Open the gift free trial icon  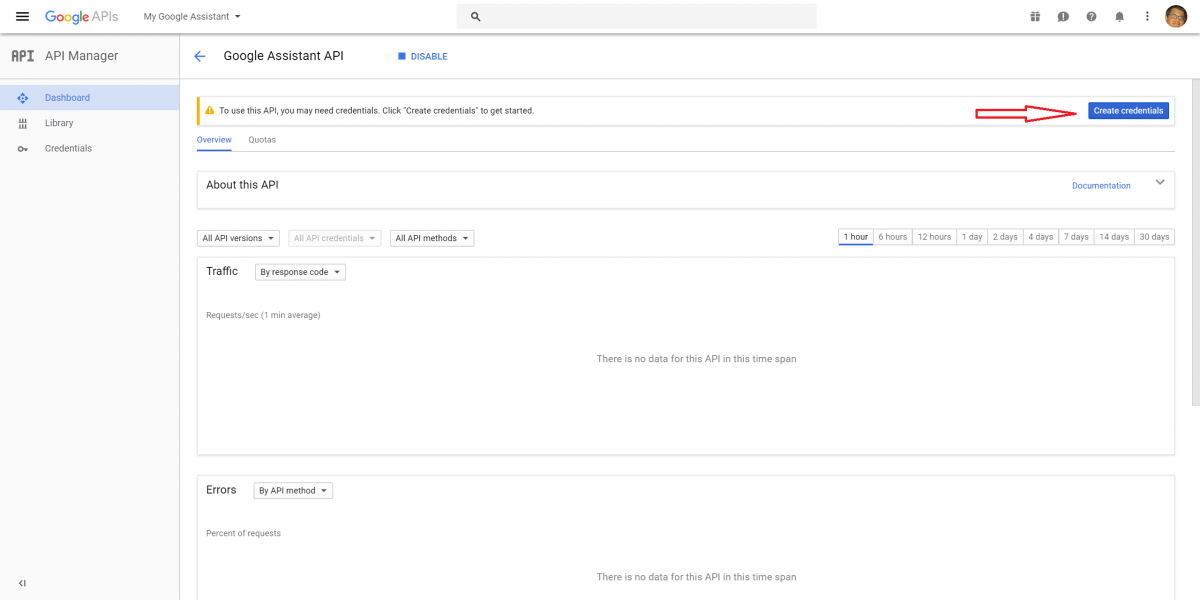tap(1035, 17)
